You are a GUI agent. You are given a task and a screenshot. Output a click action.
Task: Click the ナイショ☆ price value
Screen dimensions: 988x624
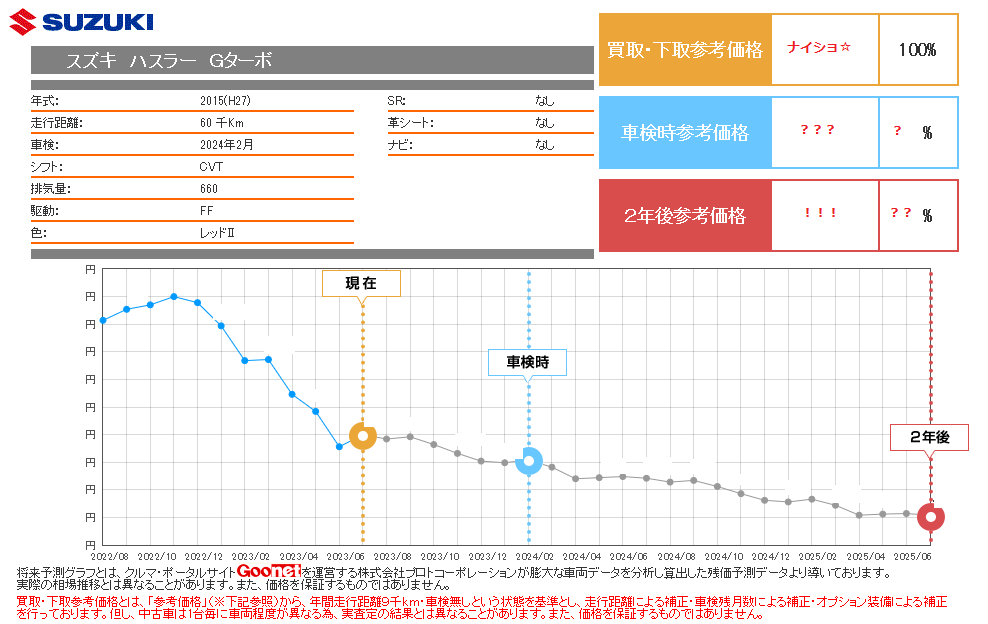819,47
